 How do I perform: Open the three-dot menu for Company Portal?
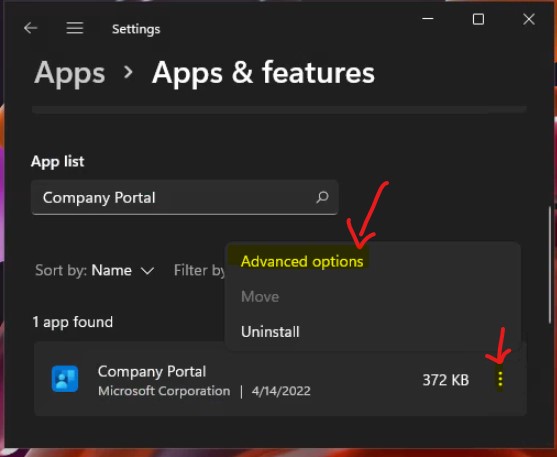pos(500,379)
